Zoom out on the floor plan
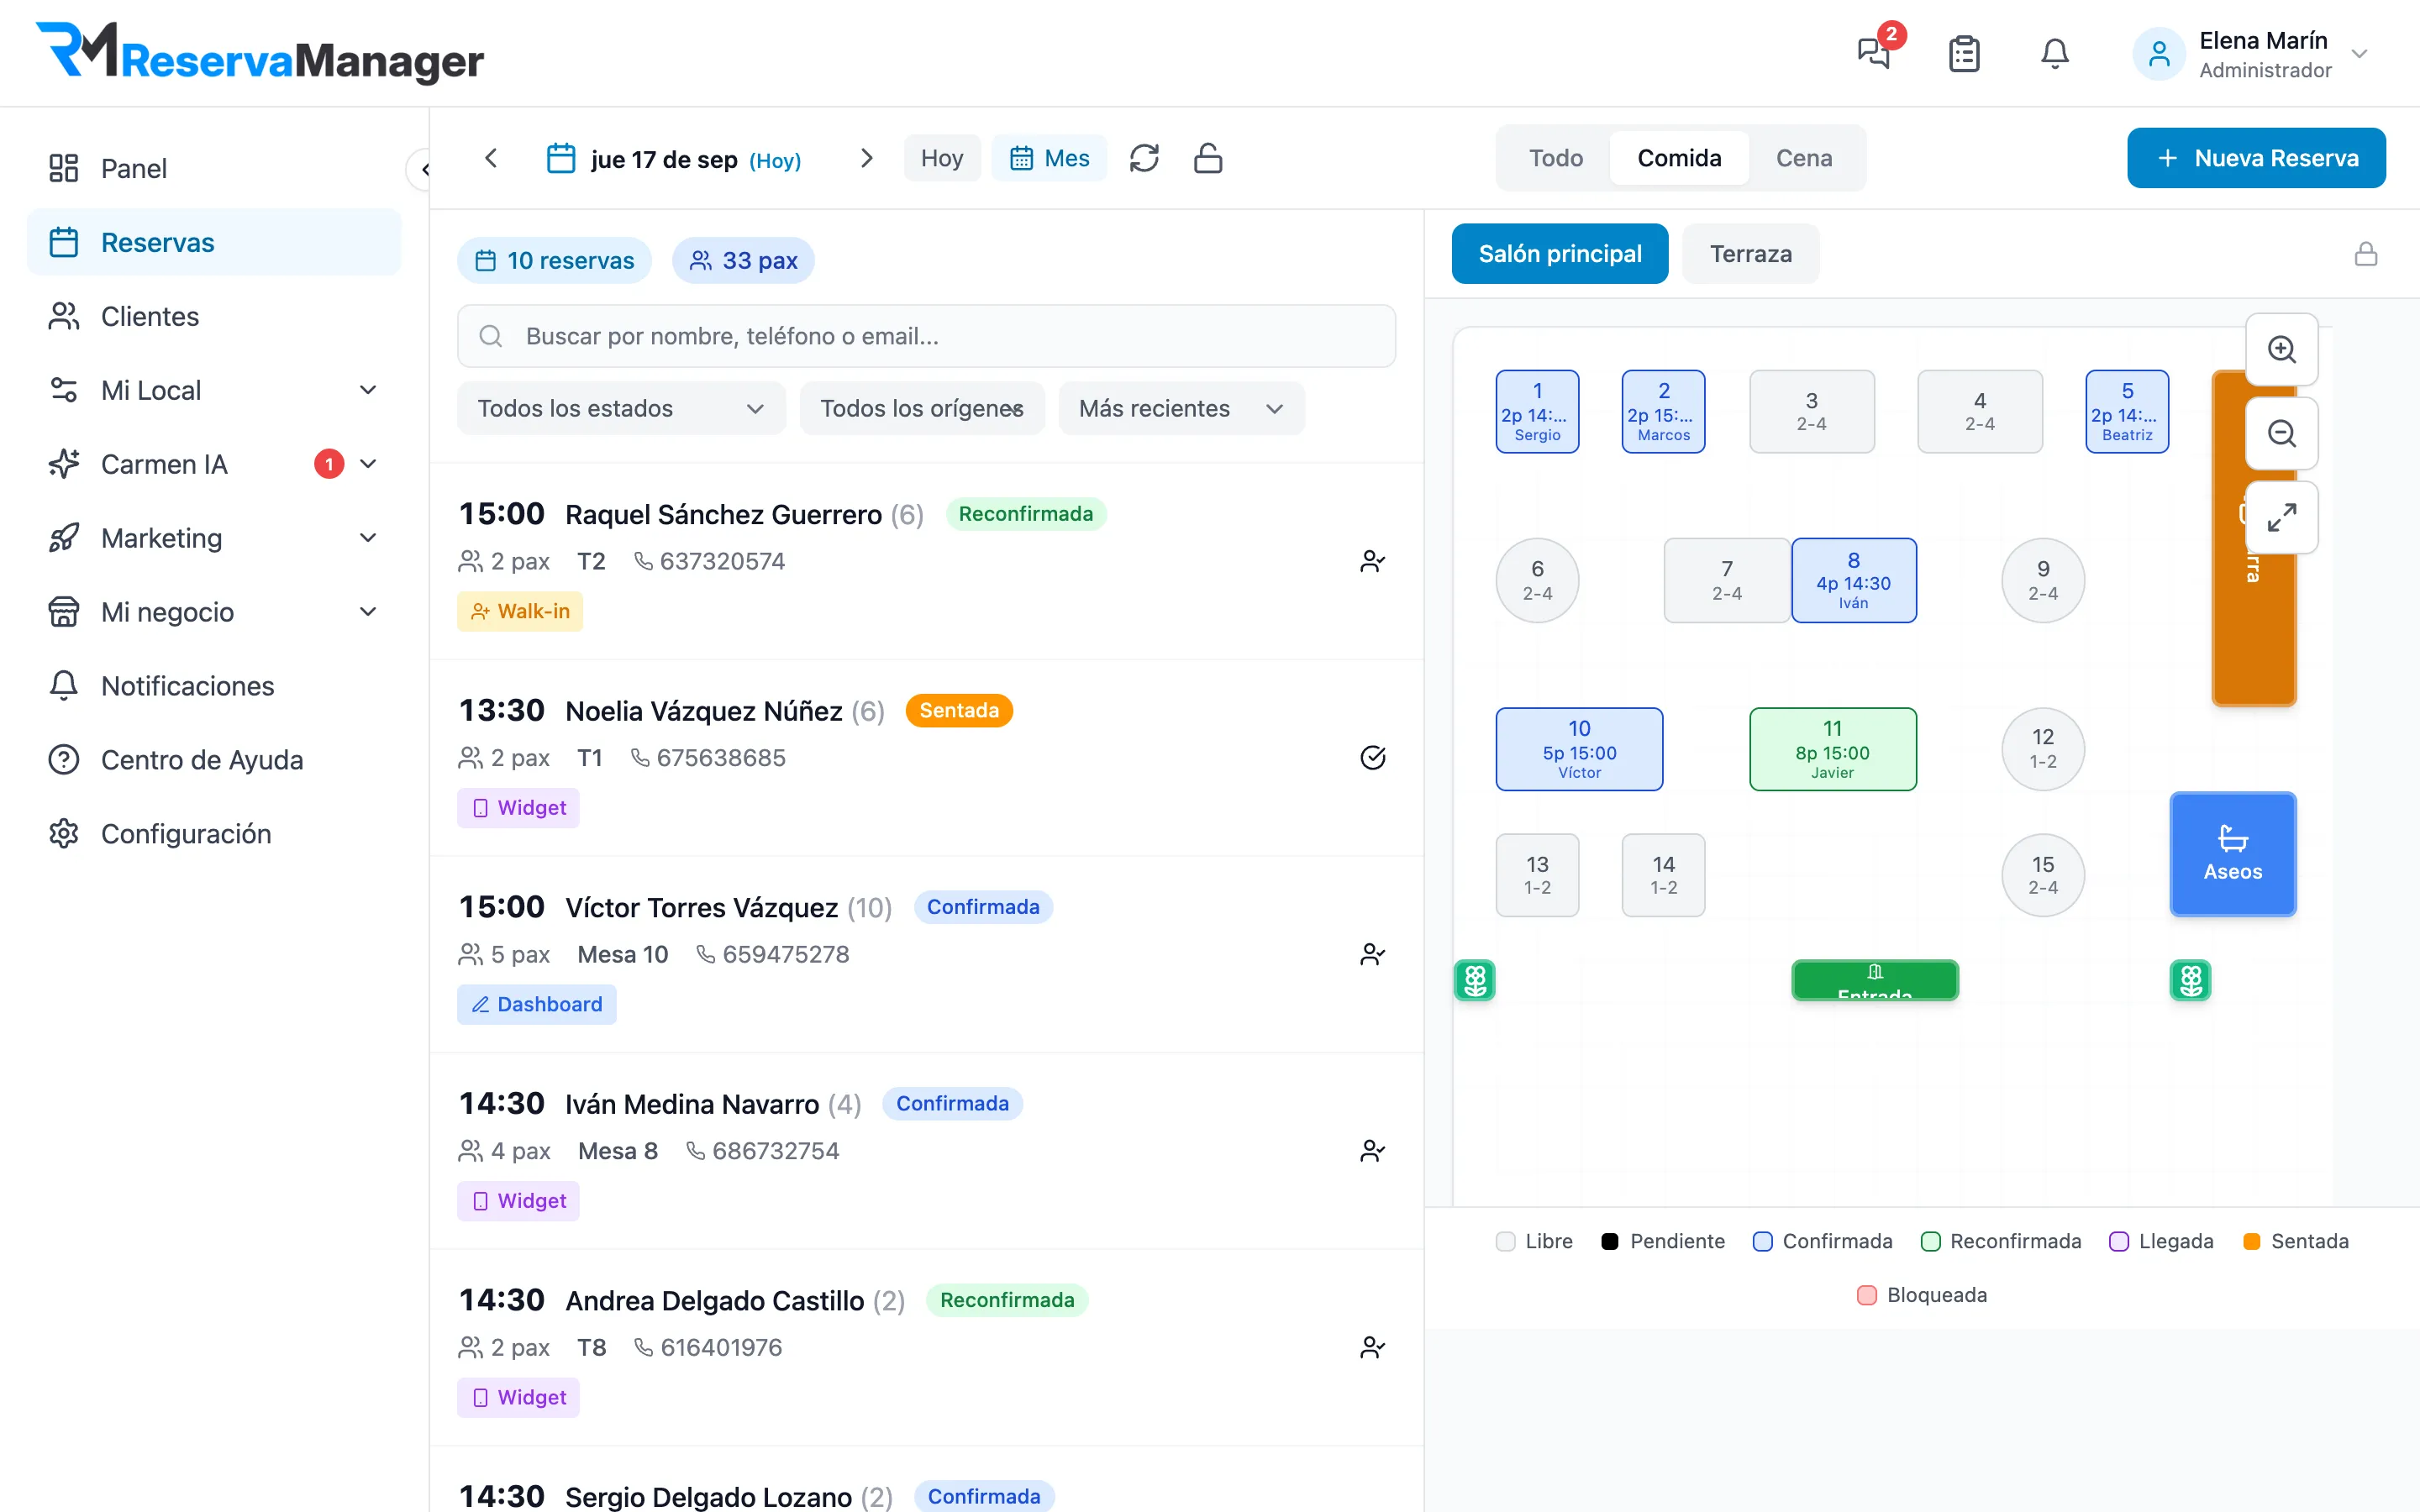Screen dimensions: 2420x1512 point(2281,433)
